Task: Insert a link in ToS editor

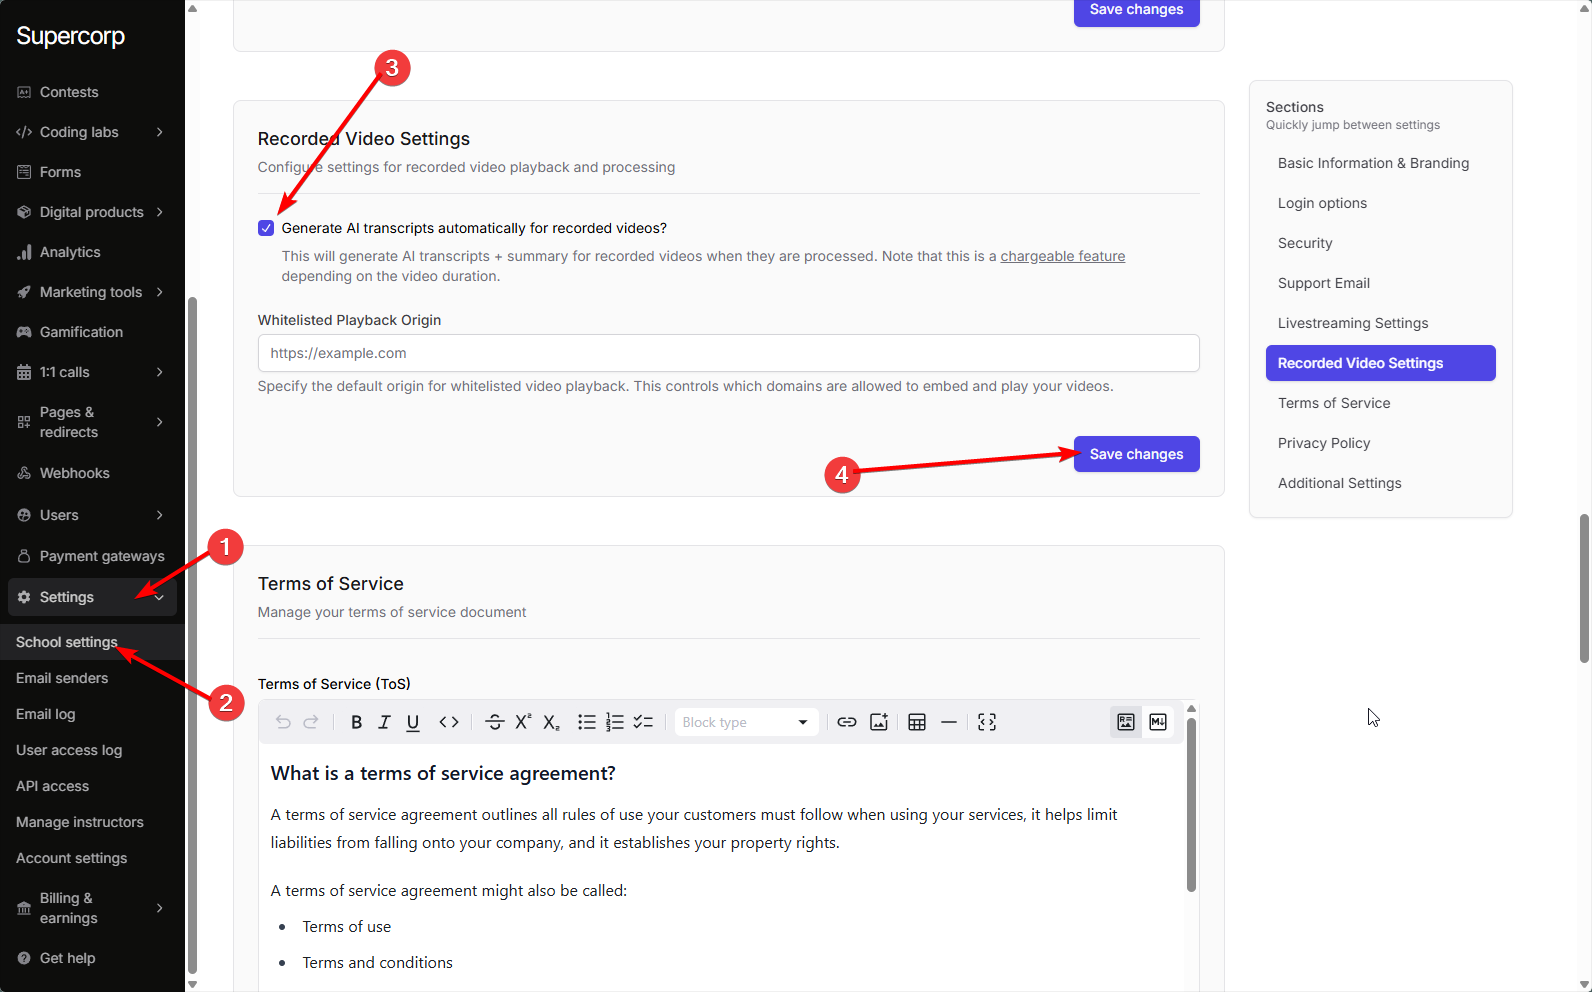Action: pos(847,722)
